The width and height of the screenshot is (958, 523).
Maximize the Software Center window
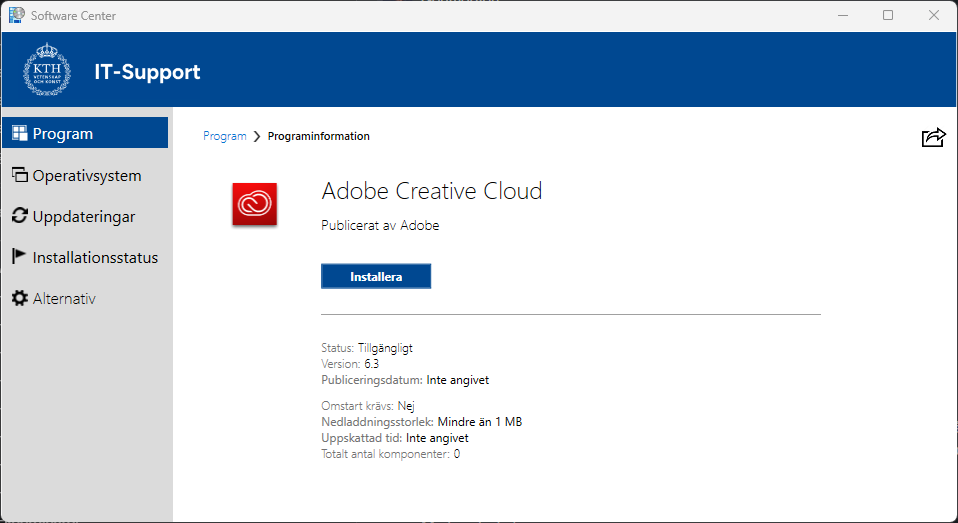tap(888, 15)
